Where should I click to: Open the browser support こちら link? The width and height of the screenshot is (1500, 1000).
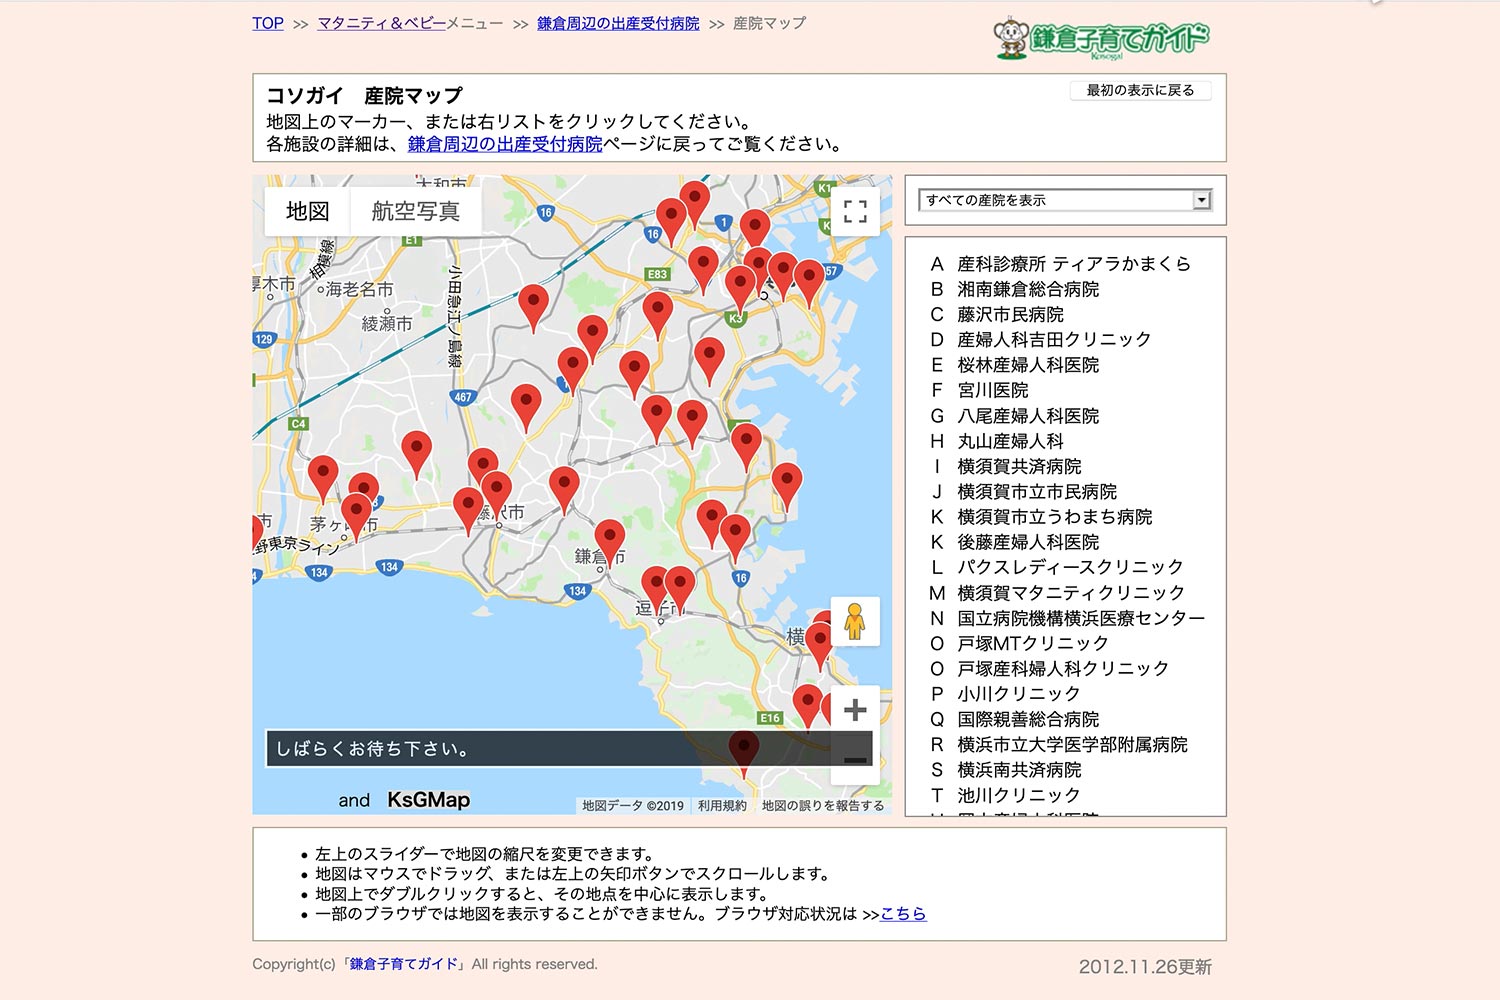[x=903, y=913]
